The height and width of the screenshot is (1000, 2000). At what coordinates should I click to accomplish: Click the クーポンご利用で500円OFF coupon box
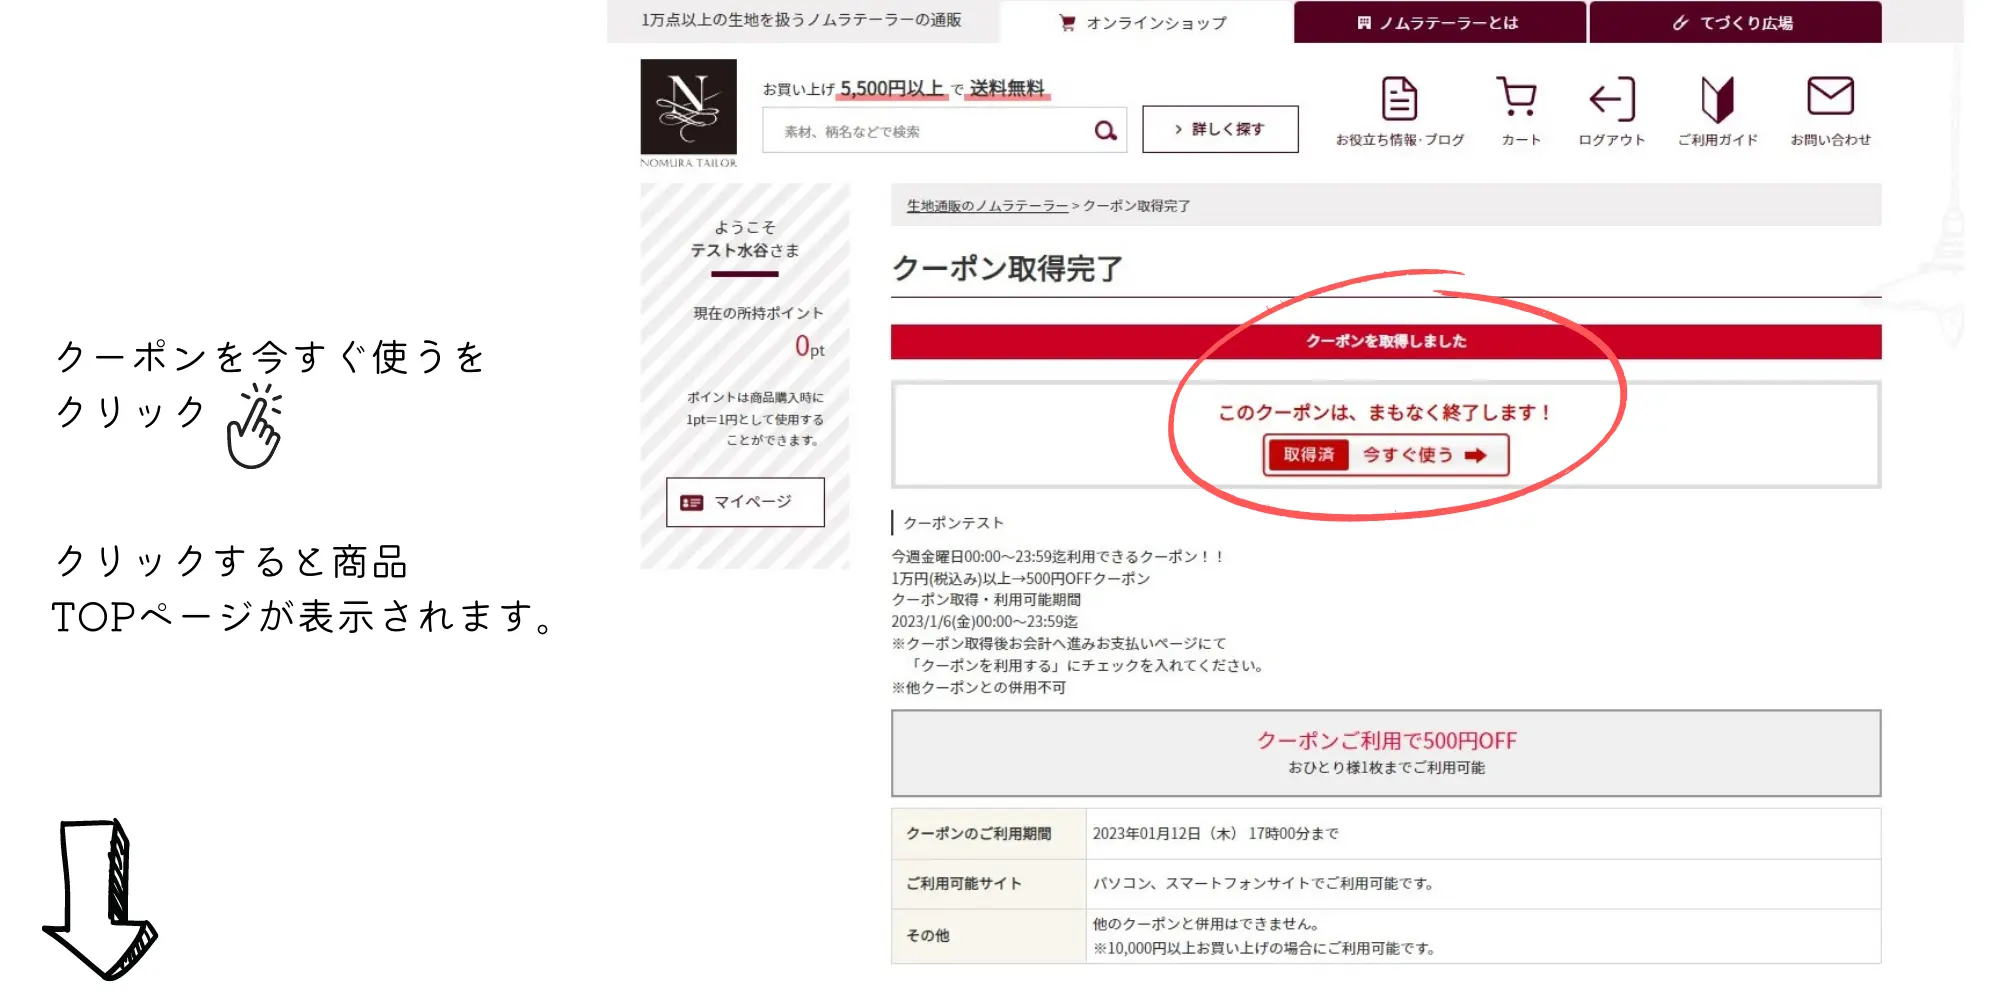click(x=1385, y=752)
